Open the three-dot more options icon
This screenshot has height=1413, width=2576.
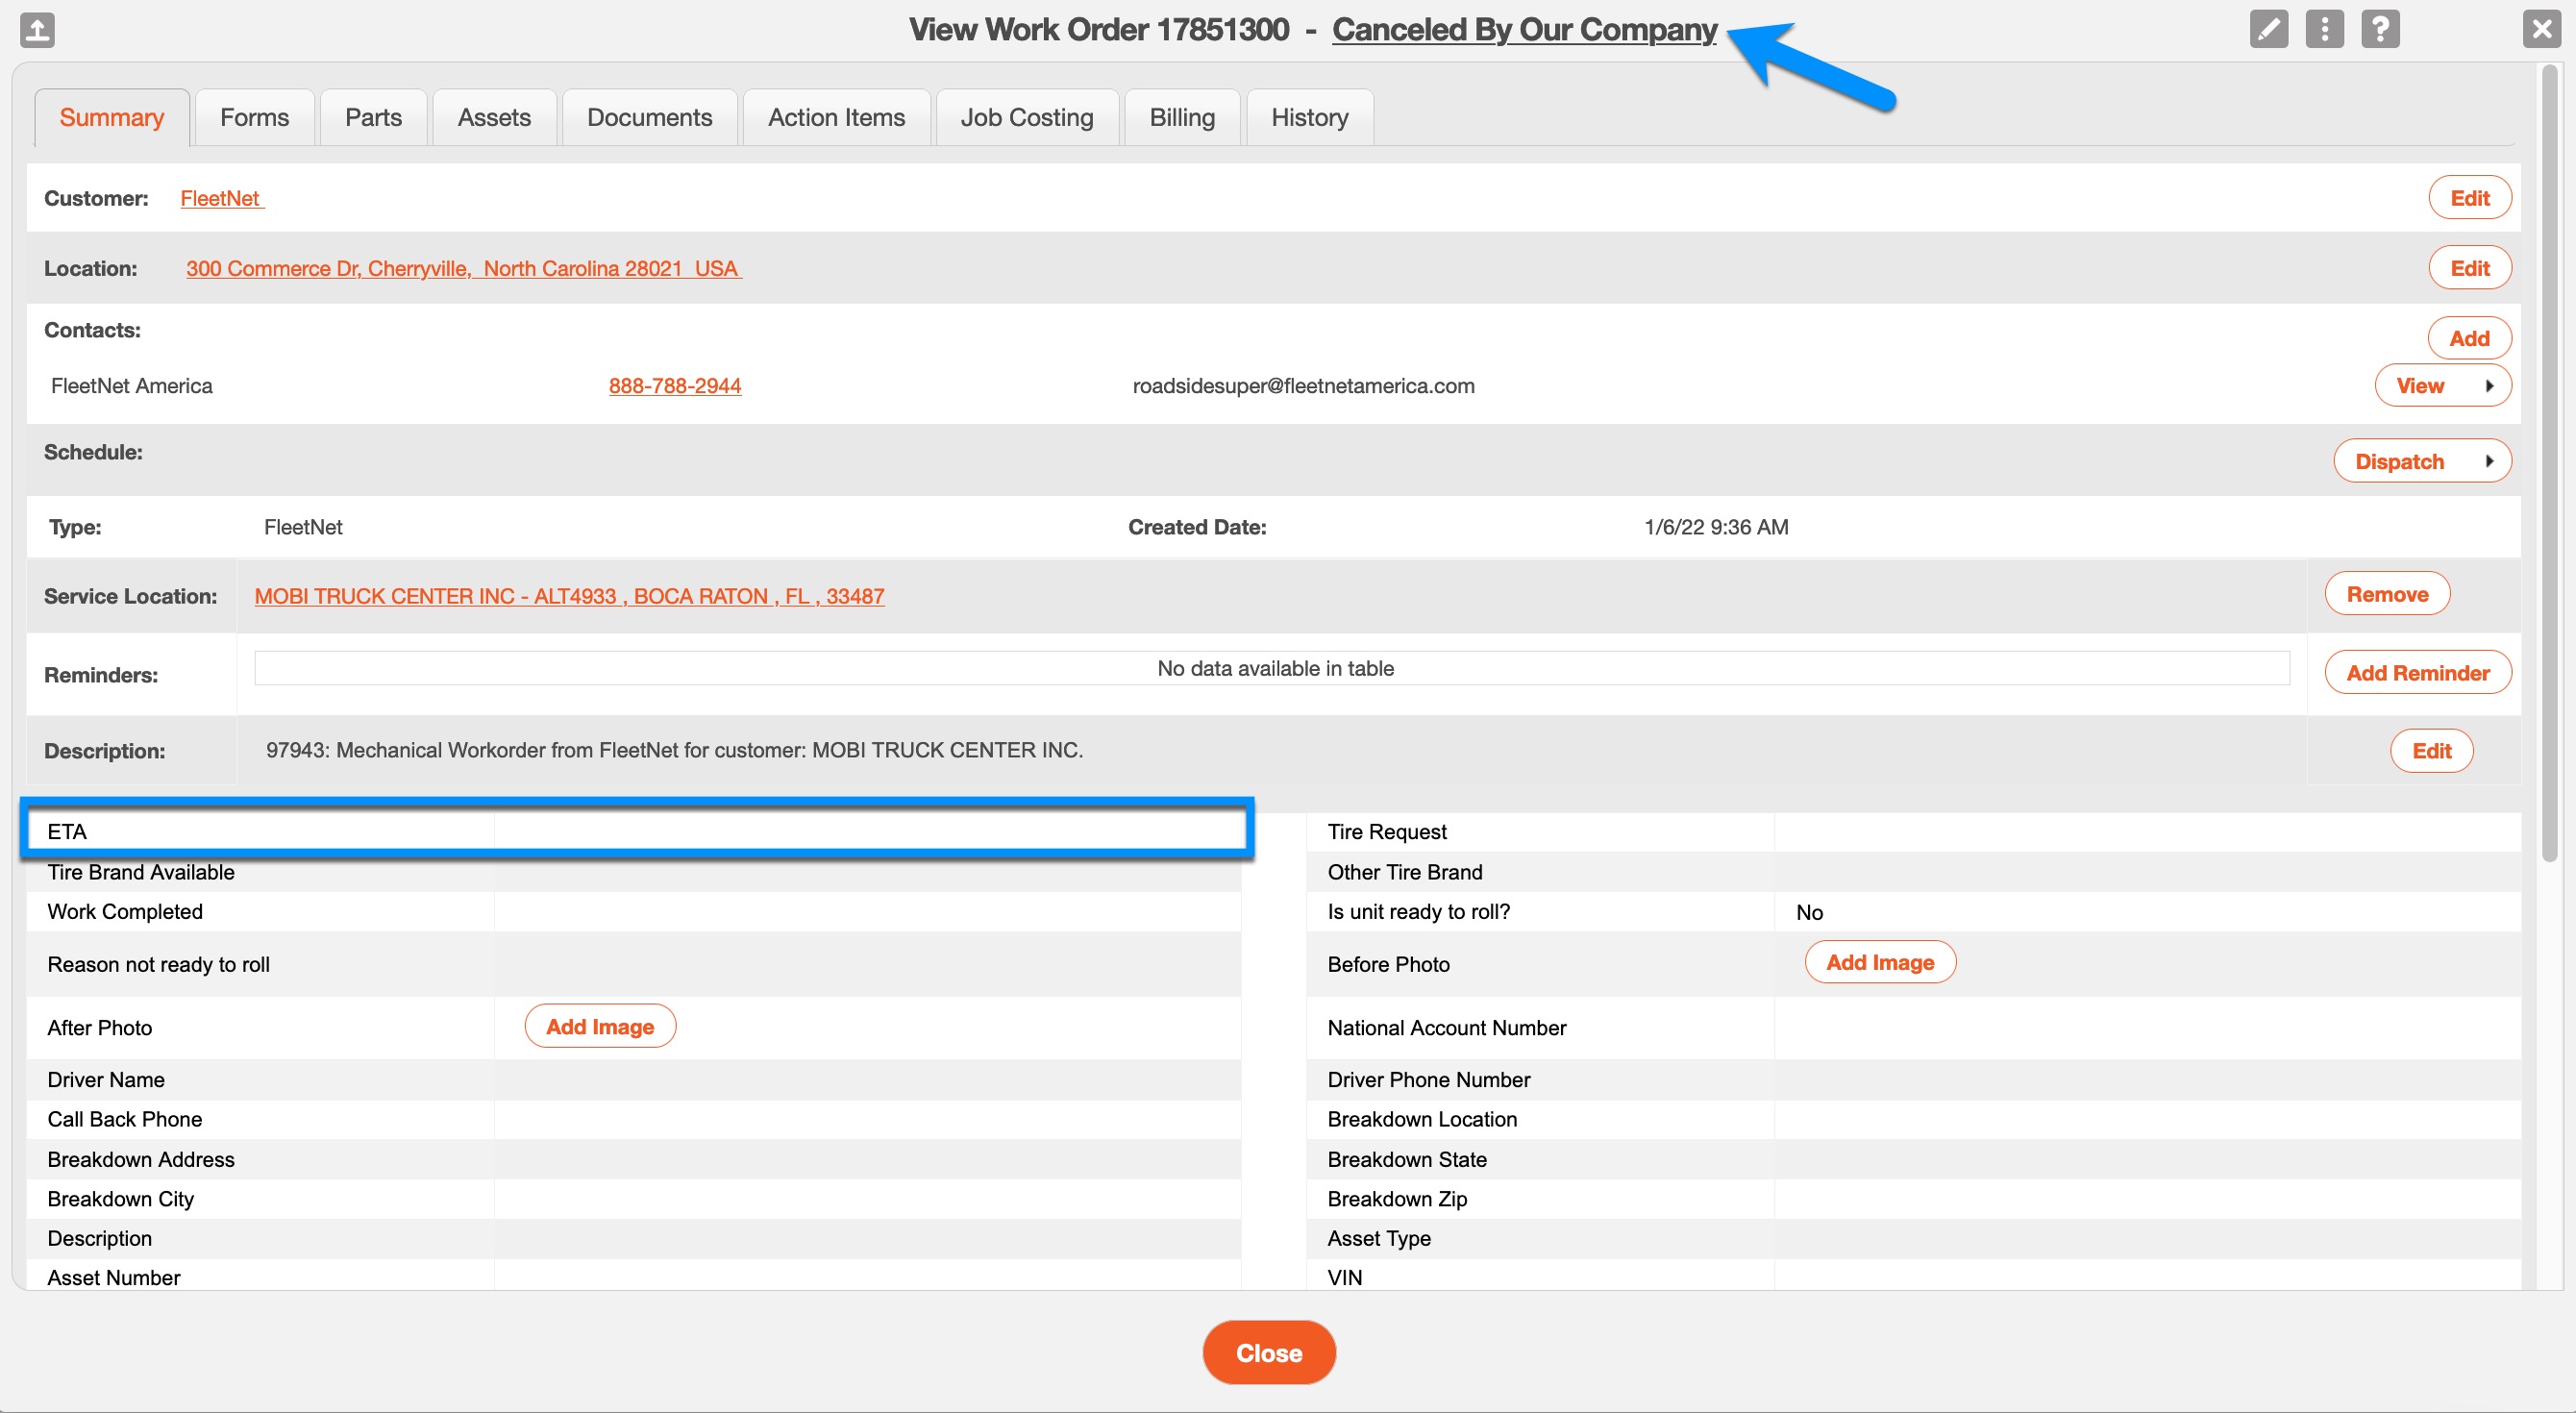(x=2324, y=29)
